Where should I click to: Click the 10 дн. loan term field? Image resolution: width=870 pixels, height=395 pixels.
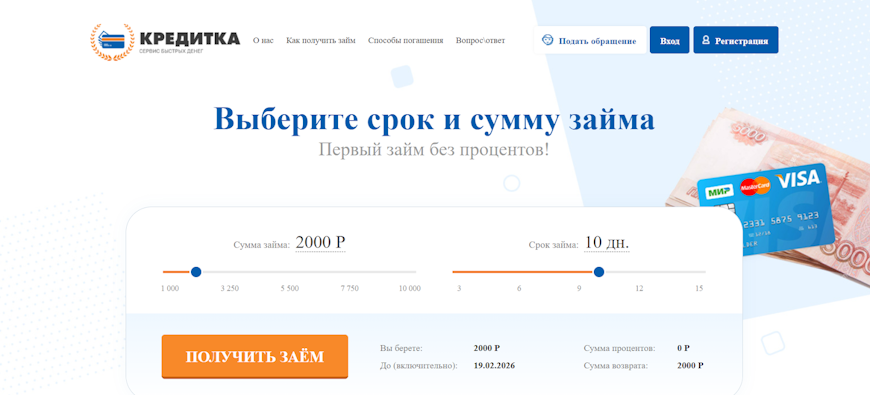click(606, 243)
